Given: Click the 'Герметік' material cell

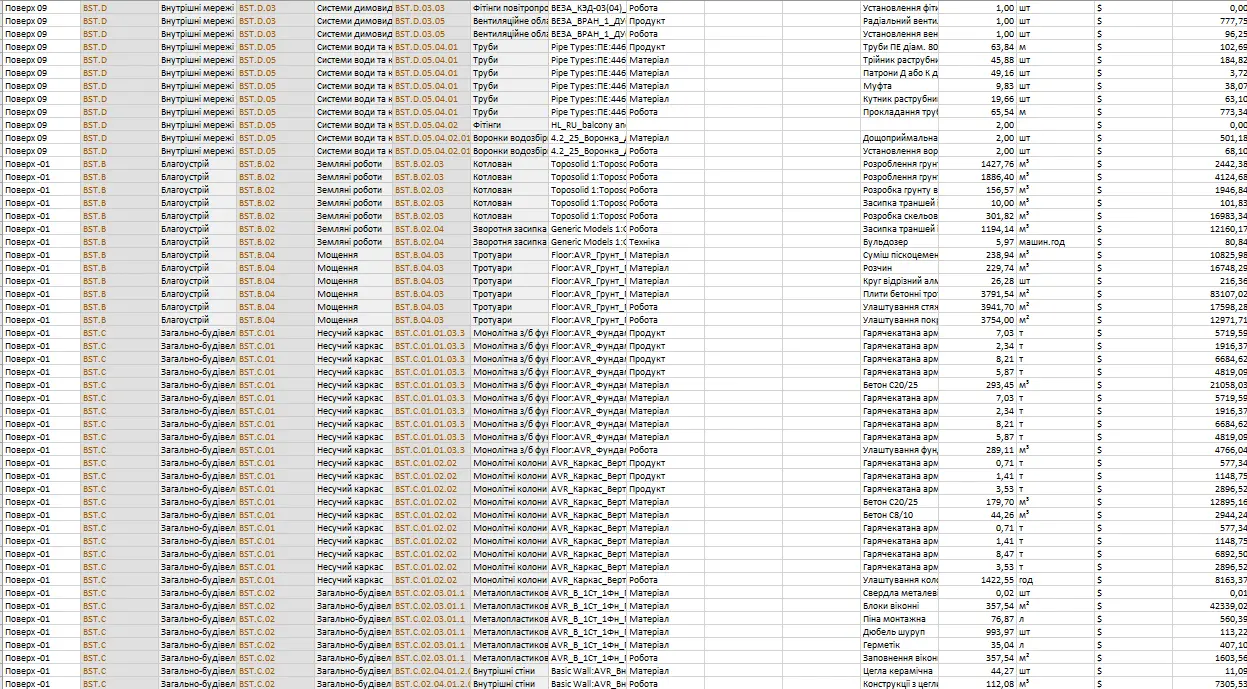Looking at the screenshot, I should click(900, 644).
